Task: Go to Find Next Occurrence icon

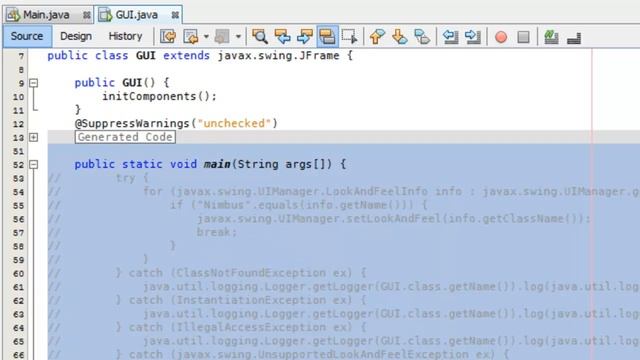Action: click(305, 37)
